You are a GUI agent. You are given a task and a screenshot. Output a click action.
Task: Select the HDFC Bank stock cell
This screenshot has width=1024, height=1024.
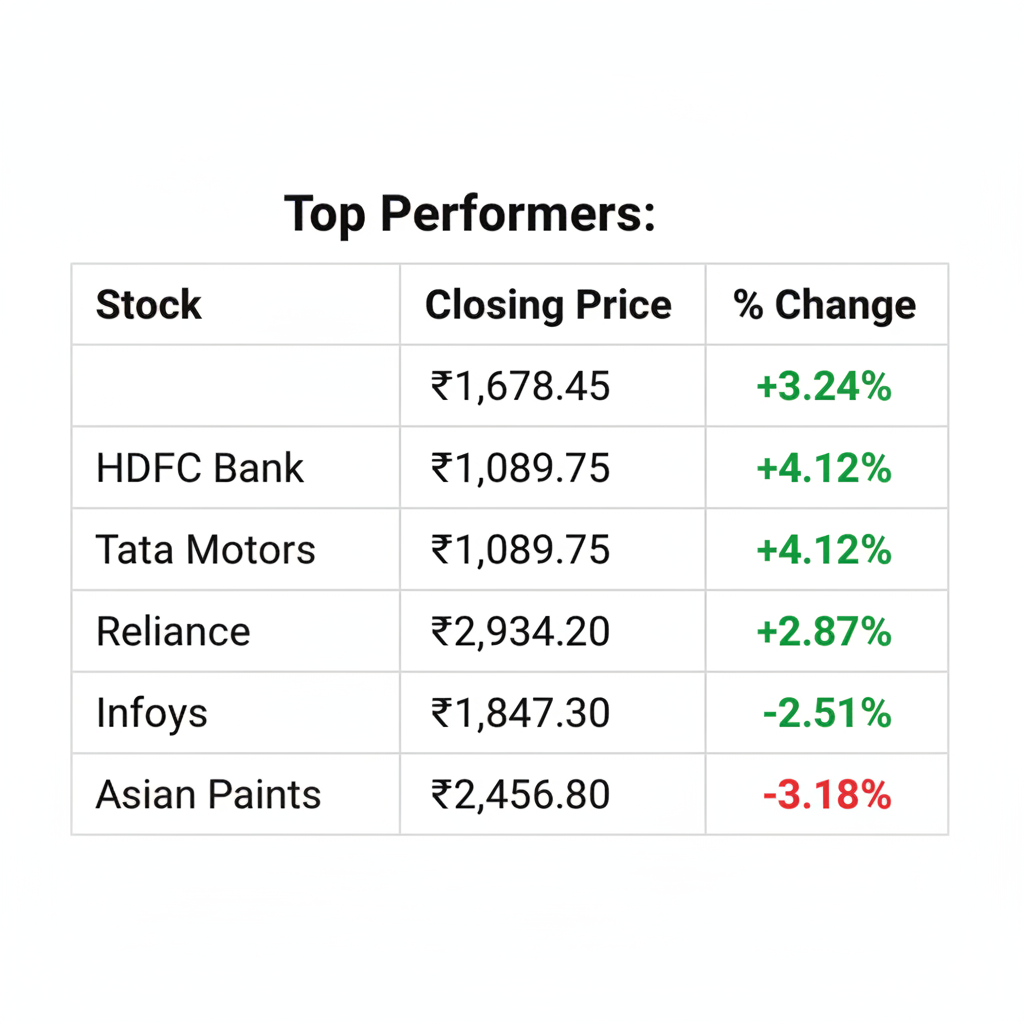pyautogui.click(x=200, y=468)
